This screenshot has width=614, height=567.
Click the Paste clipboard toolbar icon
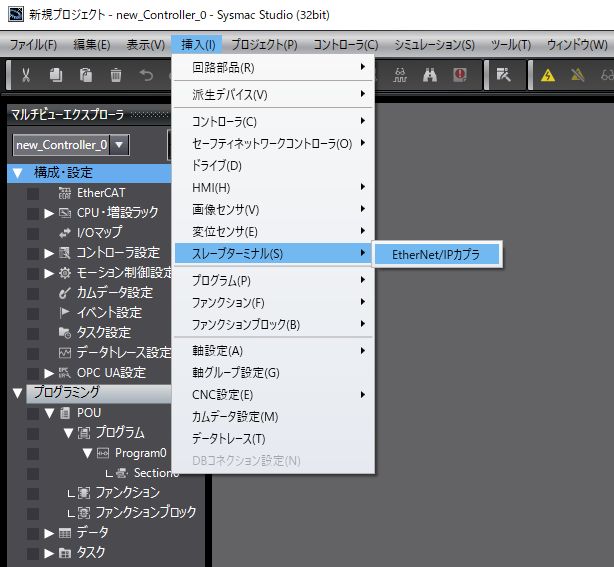click(86, 74)
